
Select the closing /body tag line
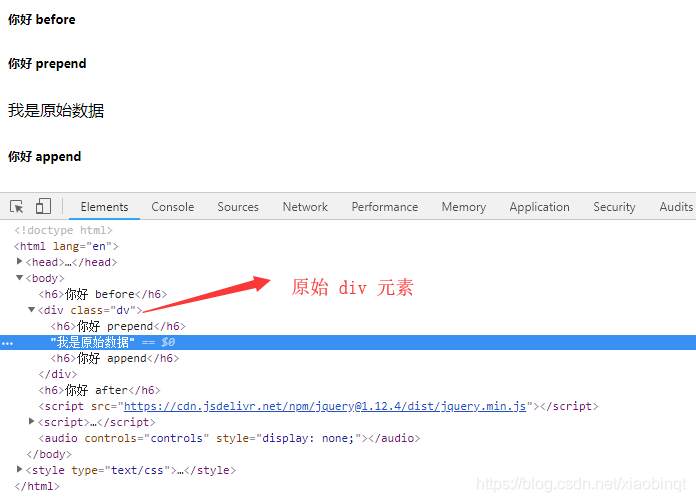49,454
